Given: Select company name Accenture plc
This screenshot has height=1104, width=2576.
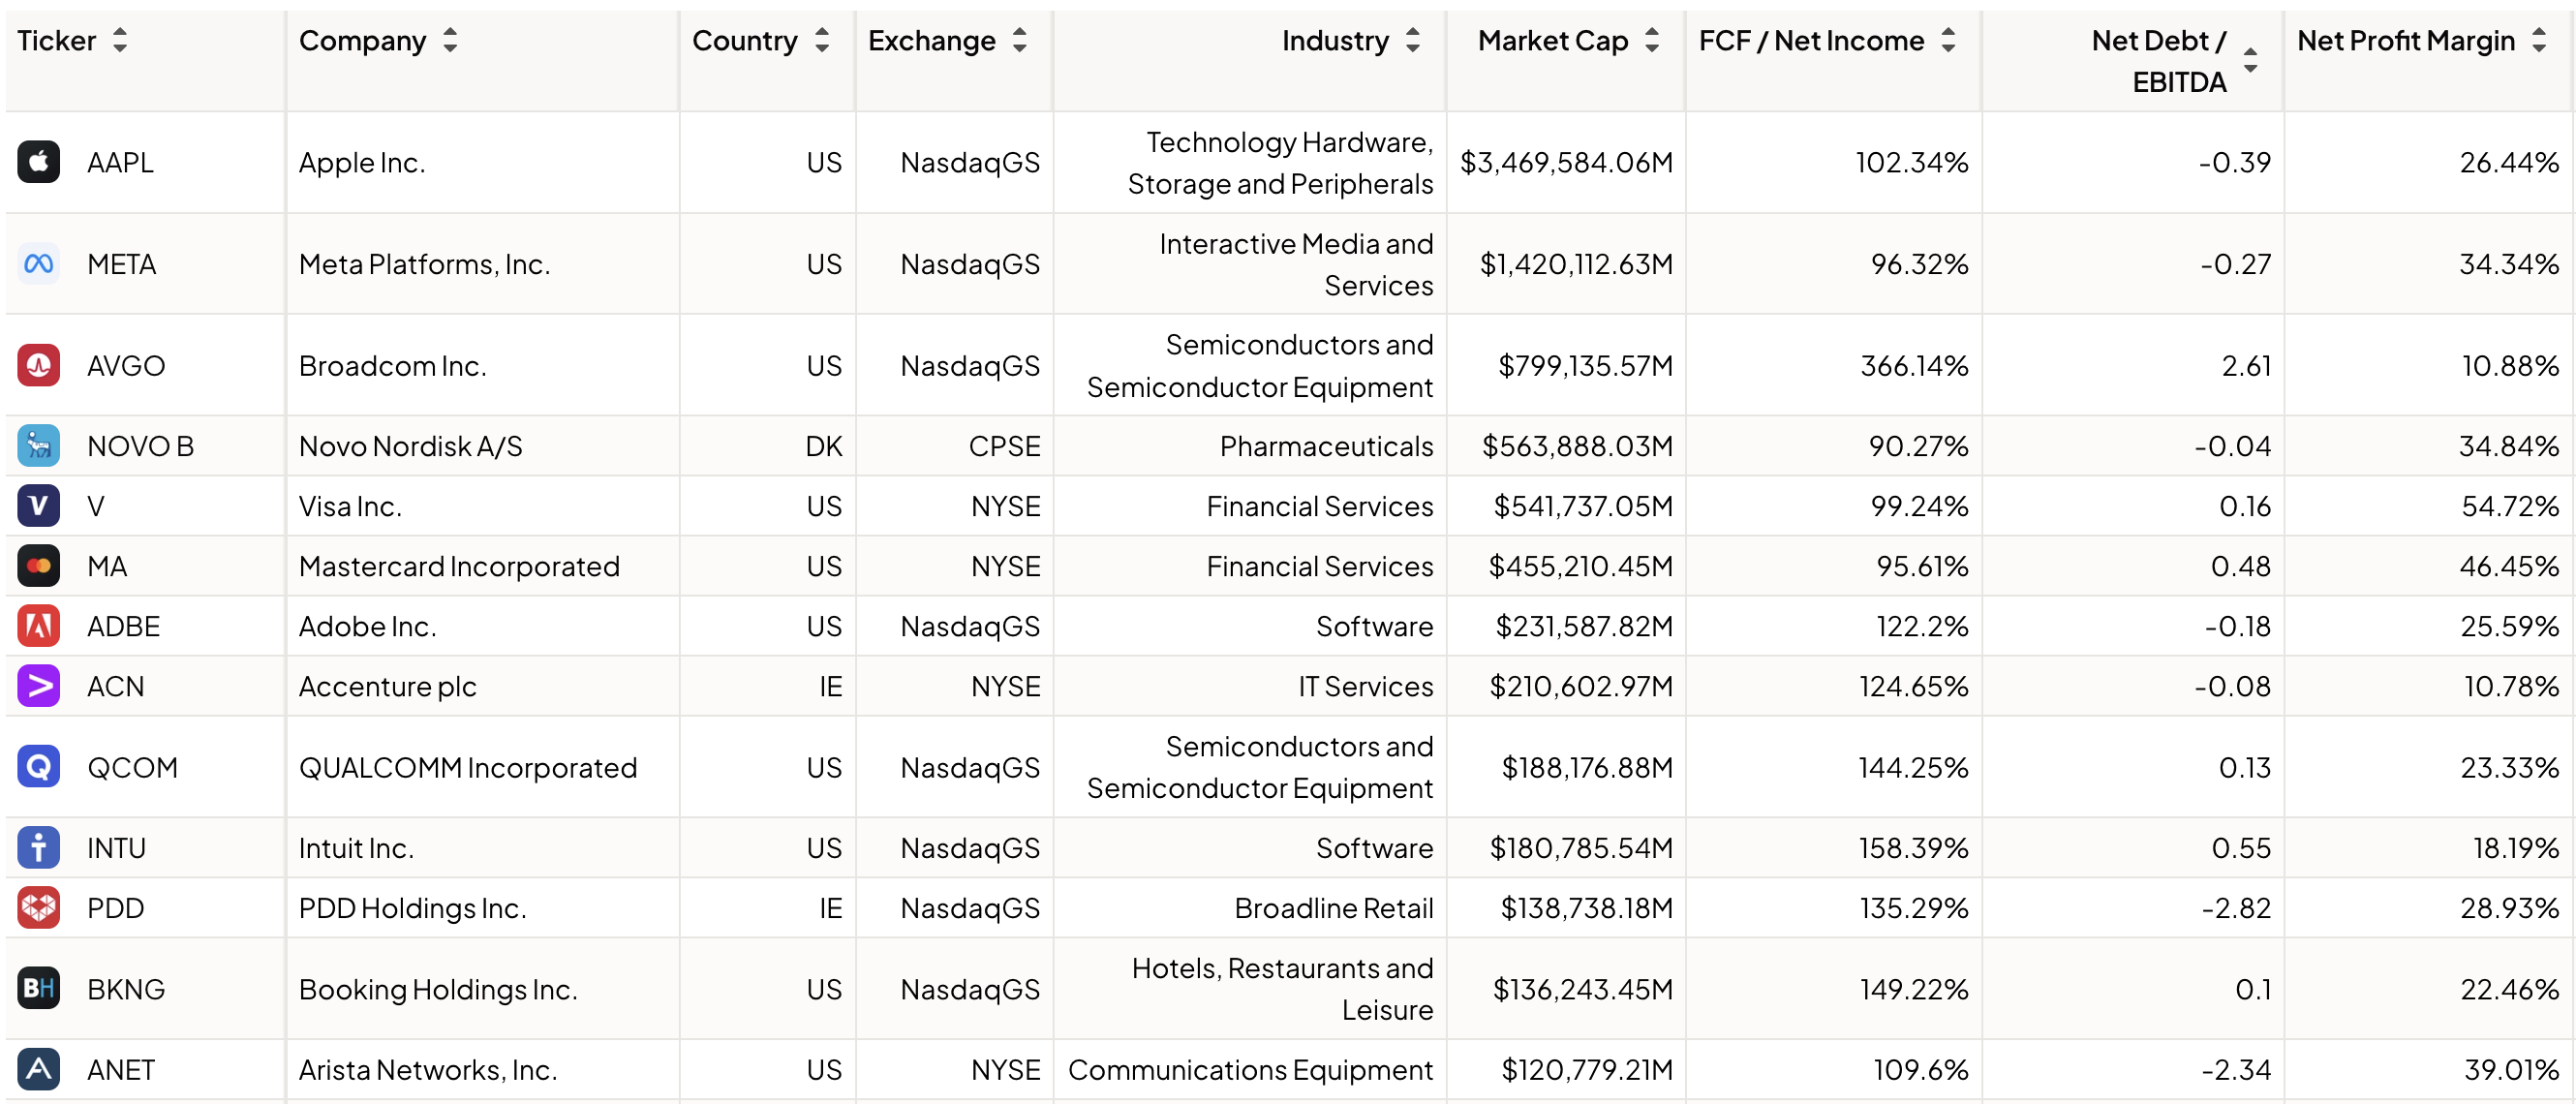Looking at the screenshot, I should point(387,686).
